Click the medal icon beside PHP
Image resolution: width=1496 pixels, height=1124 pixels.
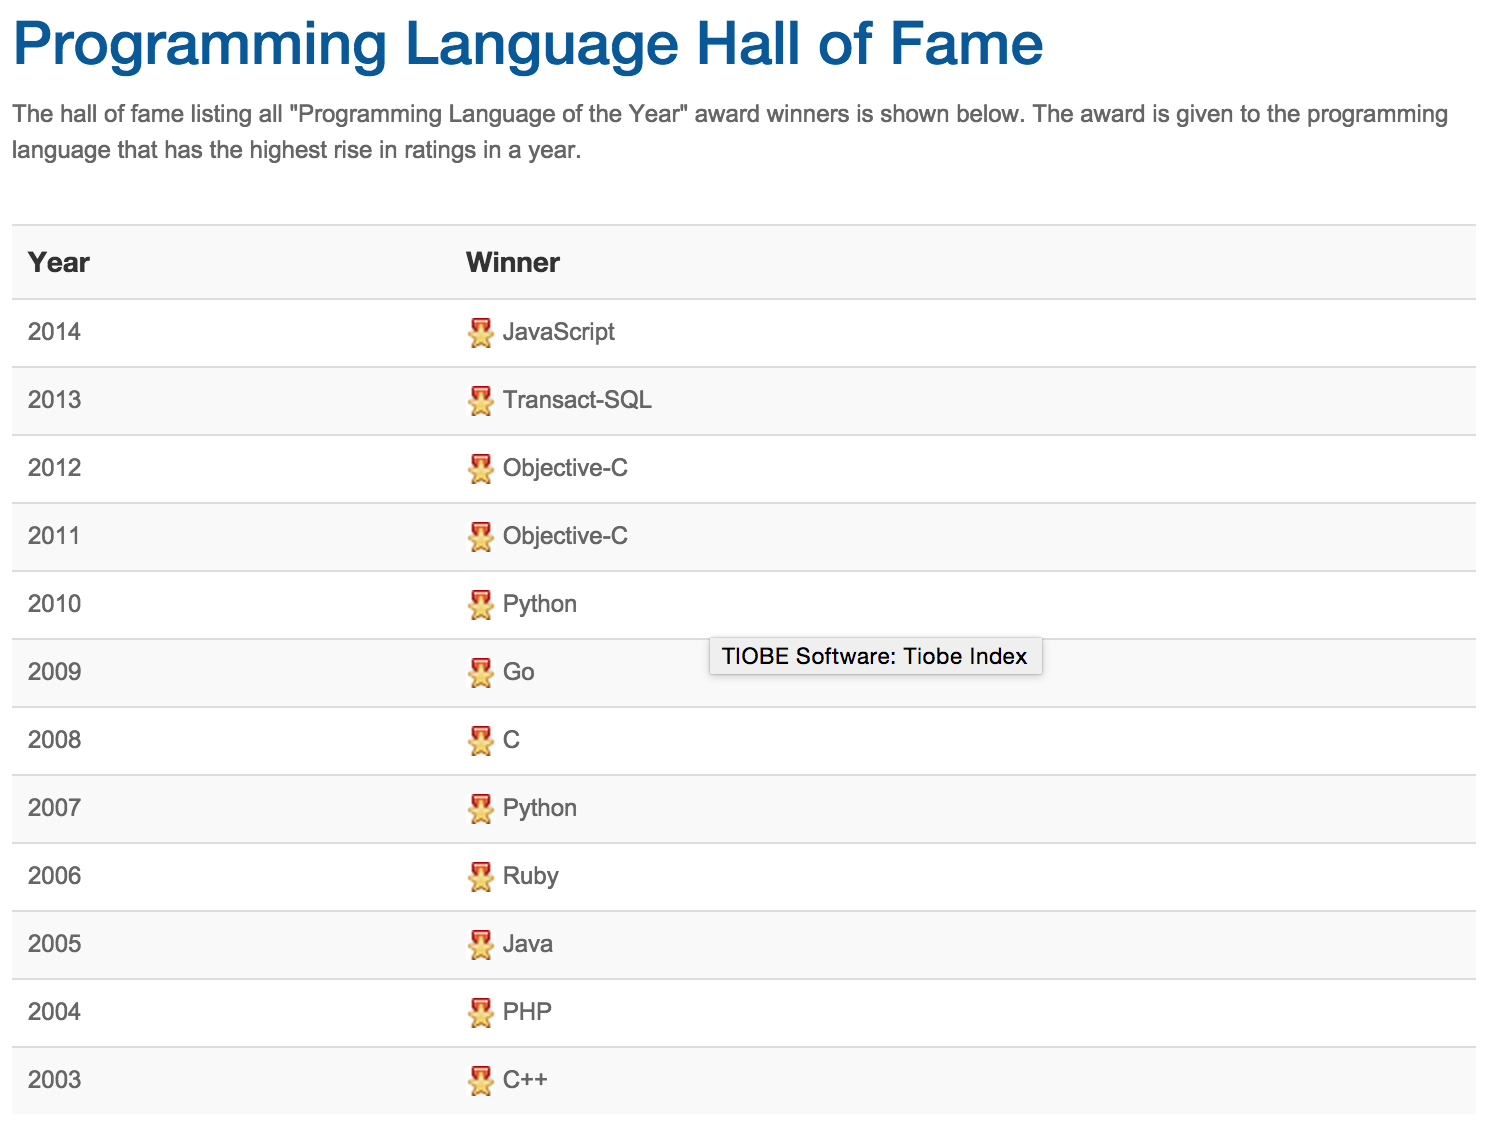(x=481, y=1013)
